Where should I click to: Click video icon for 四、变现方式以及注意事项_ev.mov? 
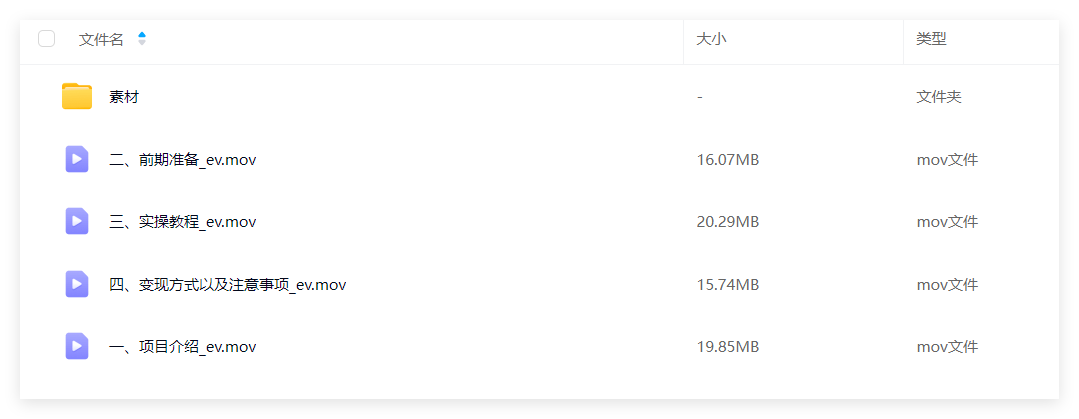(76, 284)
